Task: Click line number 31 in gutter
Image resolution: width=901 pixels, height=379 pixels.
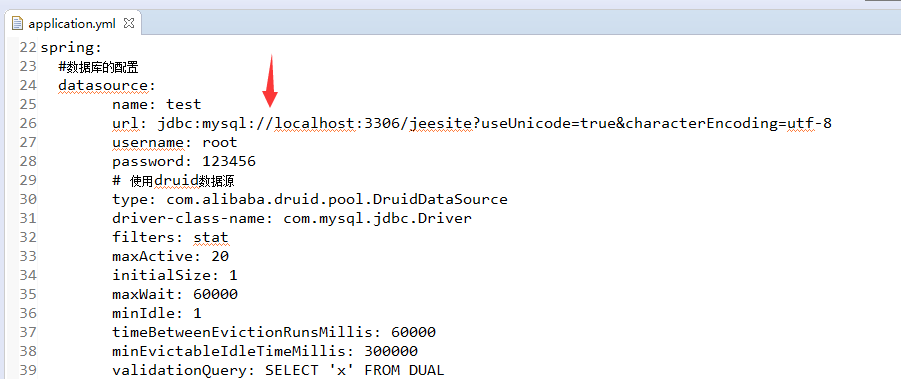Action: coord(27,218)
